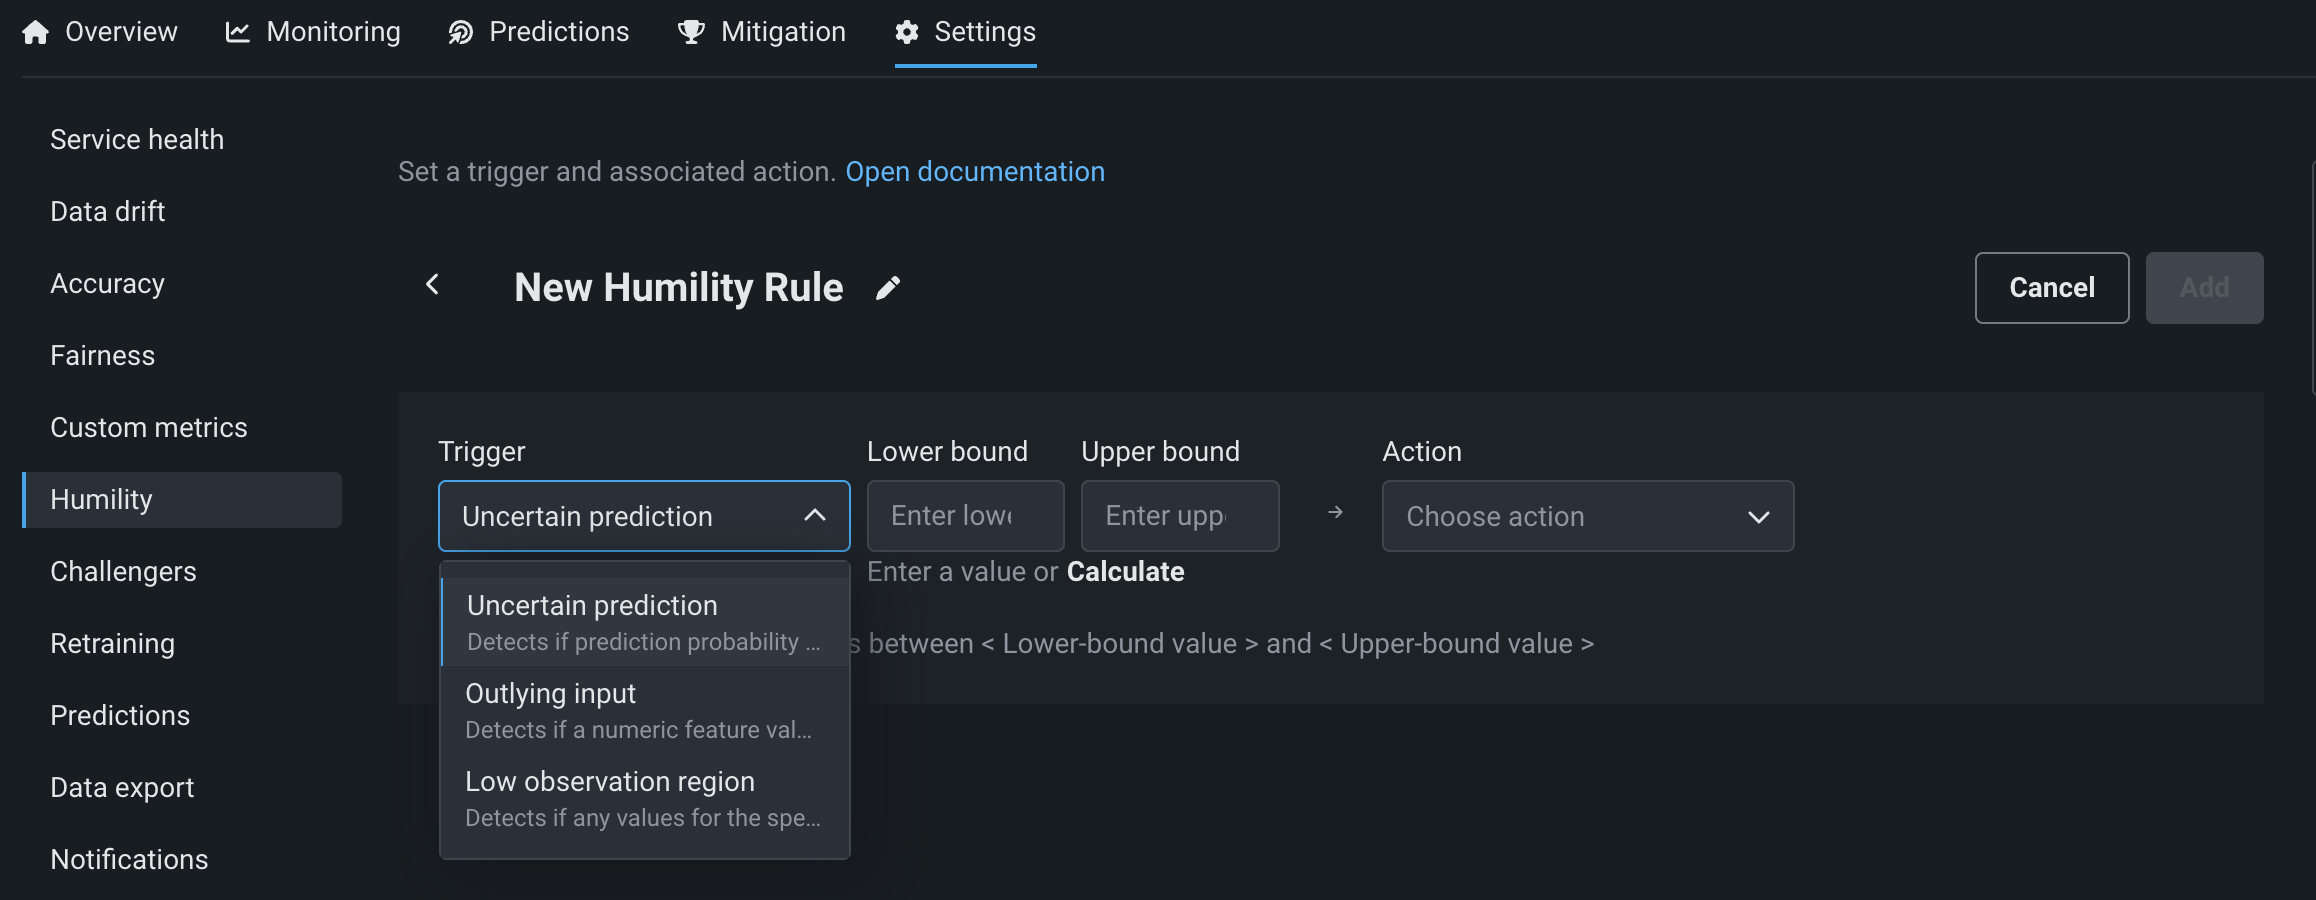The height and width of the screenshot is (900, 2316).
Task: Click the Predictions tab icon in top bar
Action: coord(460,32)
